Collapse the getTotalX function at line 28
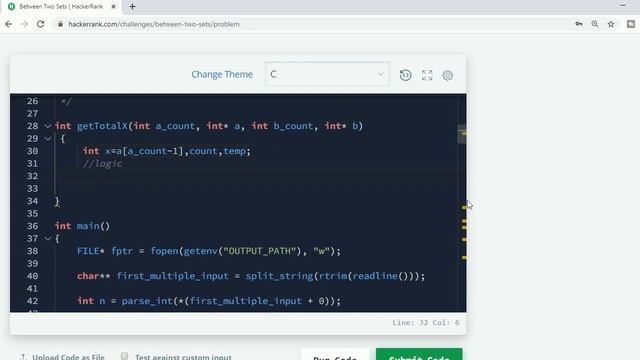The width and height of the screenshot is (640, 360). tap(48, 126)
